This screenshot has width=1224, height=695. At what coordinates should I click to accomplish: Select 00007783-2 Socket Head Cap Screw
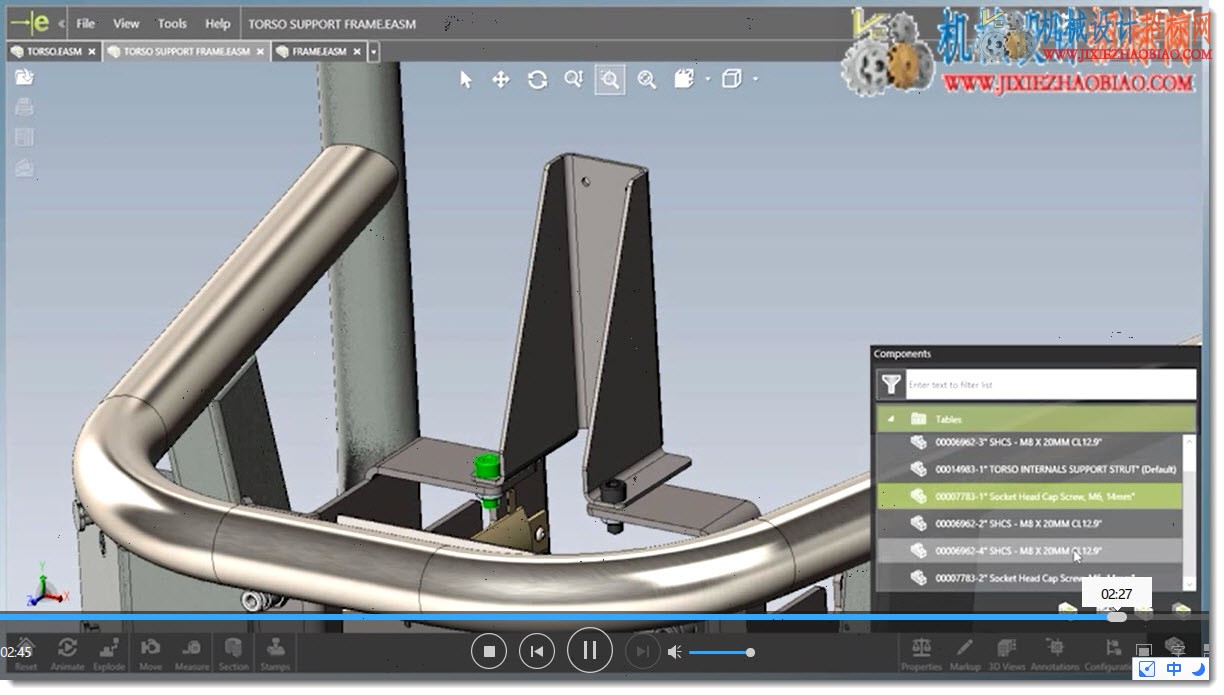(1030, 577)
